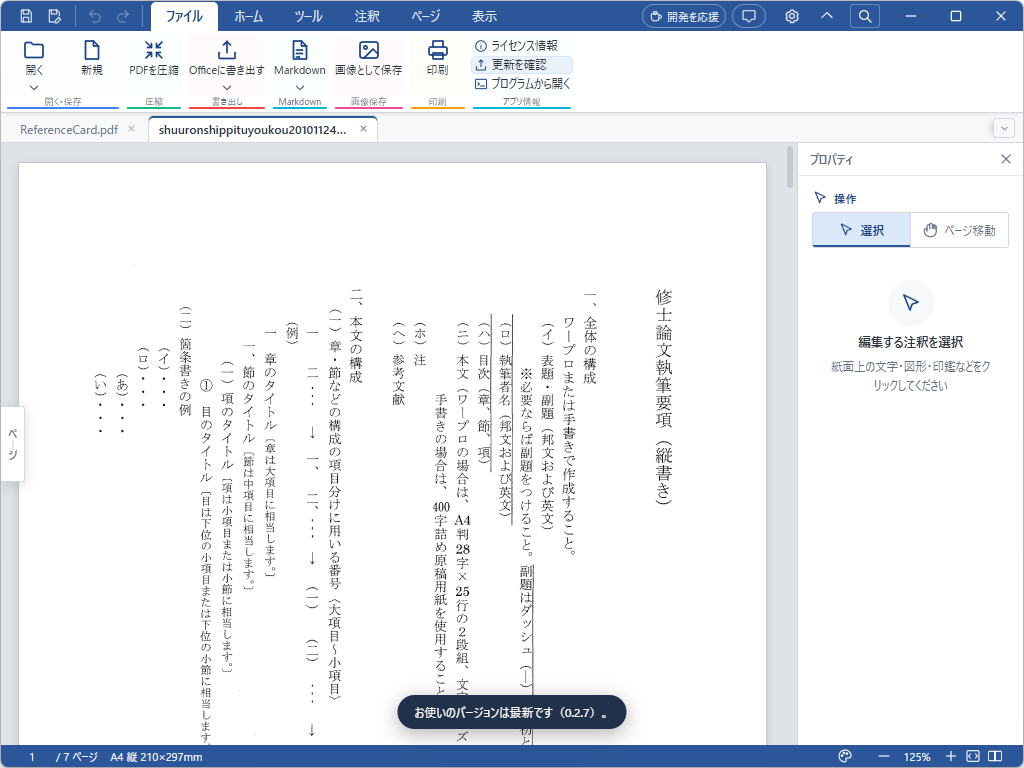Open the ホーム ribbon tab
Screen dimensions: 1024x768
tap(248, 16)
